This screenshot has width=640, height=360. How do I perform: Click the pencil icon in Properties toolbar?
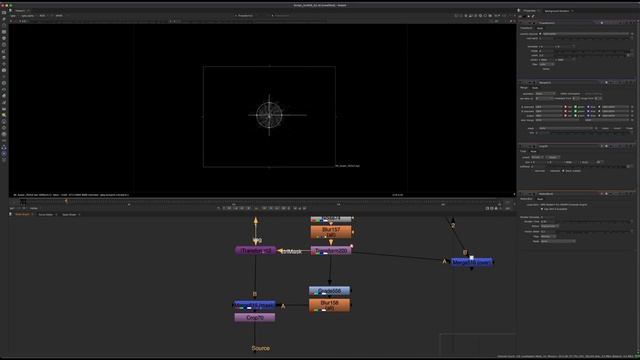tap(533, 16)
